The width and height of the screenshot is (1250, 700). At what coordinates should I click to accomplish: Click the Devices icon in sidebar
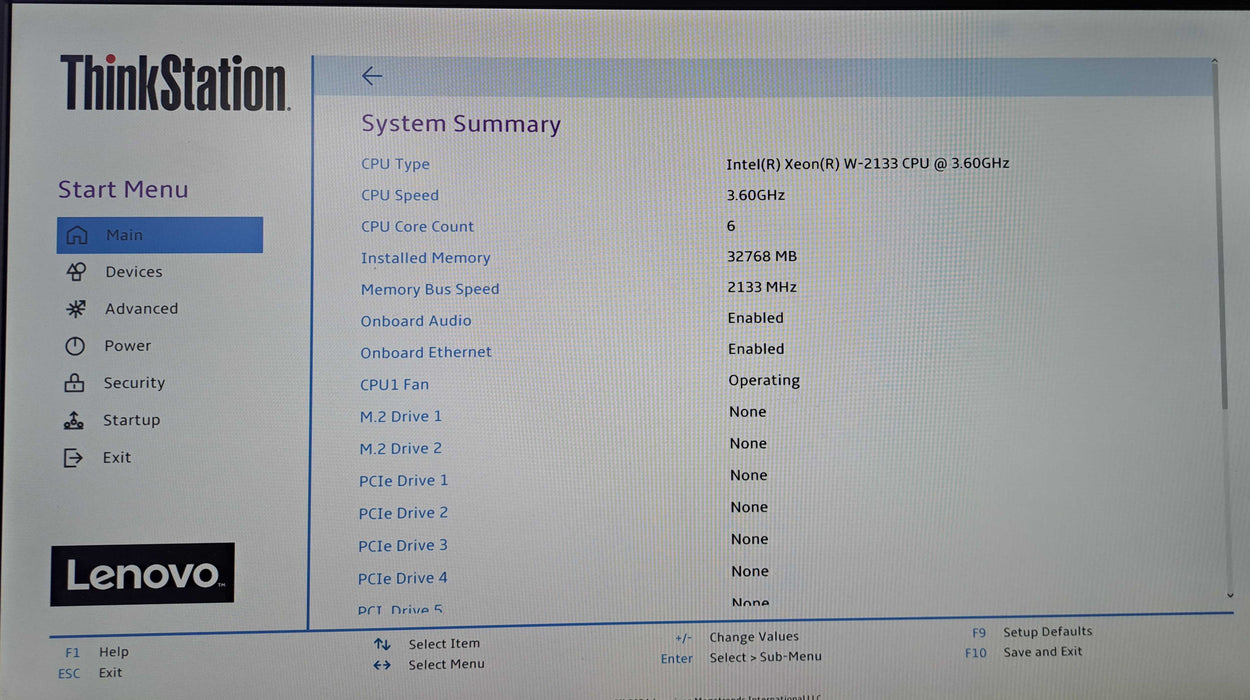(x=76, y=272)
